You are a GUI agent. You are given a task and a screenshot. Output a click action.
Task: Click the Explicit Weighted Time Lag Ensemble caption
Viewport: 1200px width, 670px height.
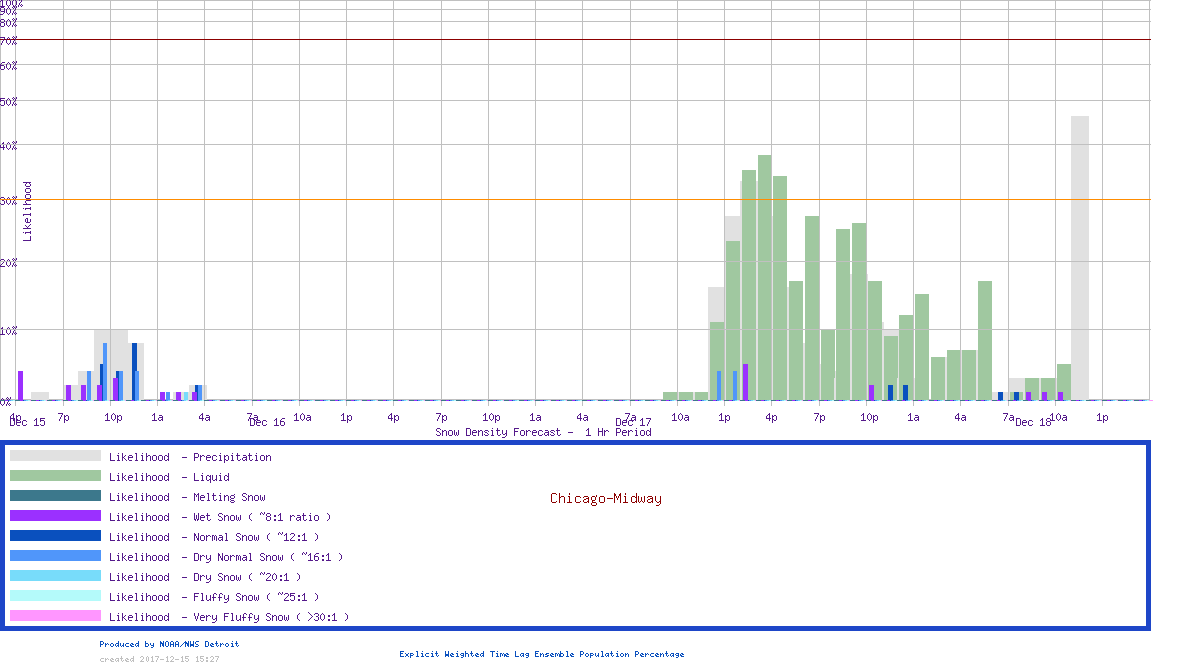pos(542,655)
